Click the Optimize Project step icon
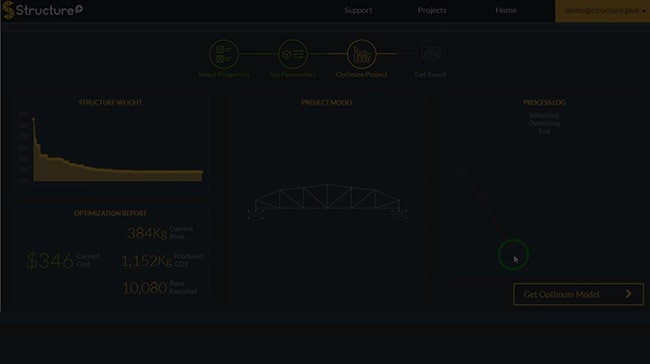 pyautogui.click(x=361, y=54)
